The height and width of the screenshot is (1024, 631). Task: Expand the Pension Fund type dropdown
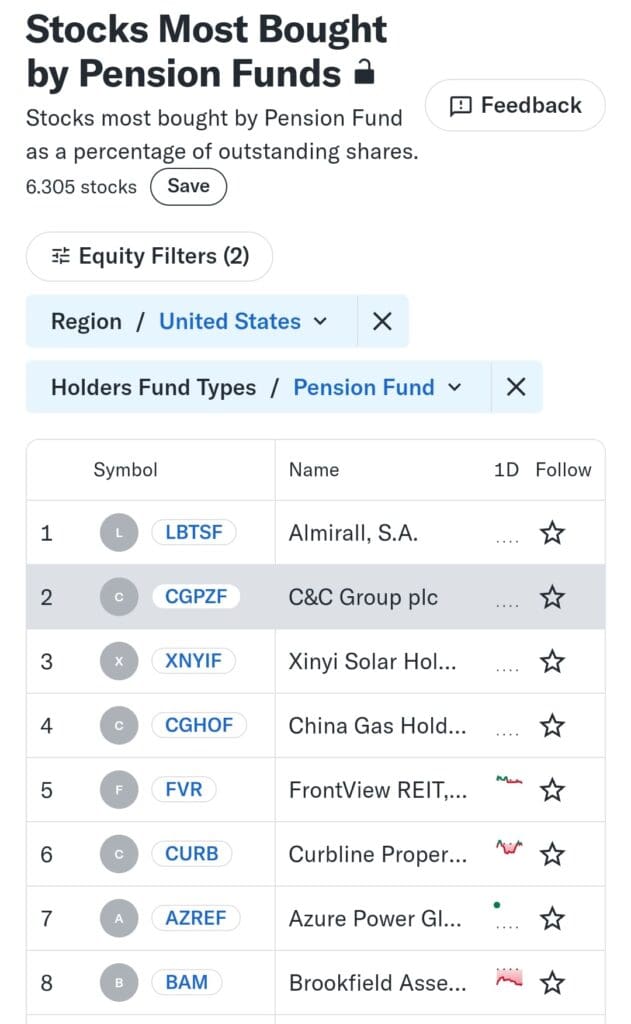(x=378, y=387)
